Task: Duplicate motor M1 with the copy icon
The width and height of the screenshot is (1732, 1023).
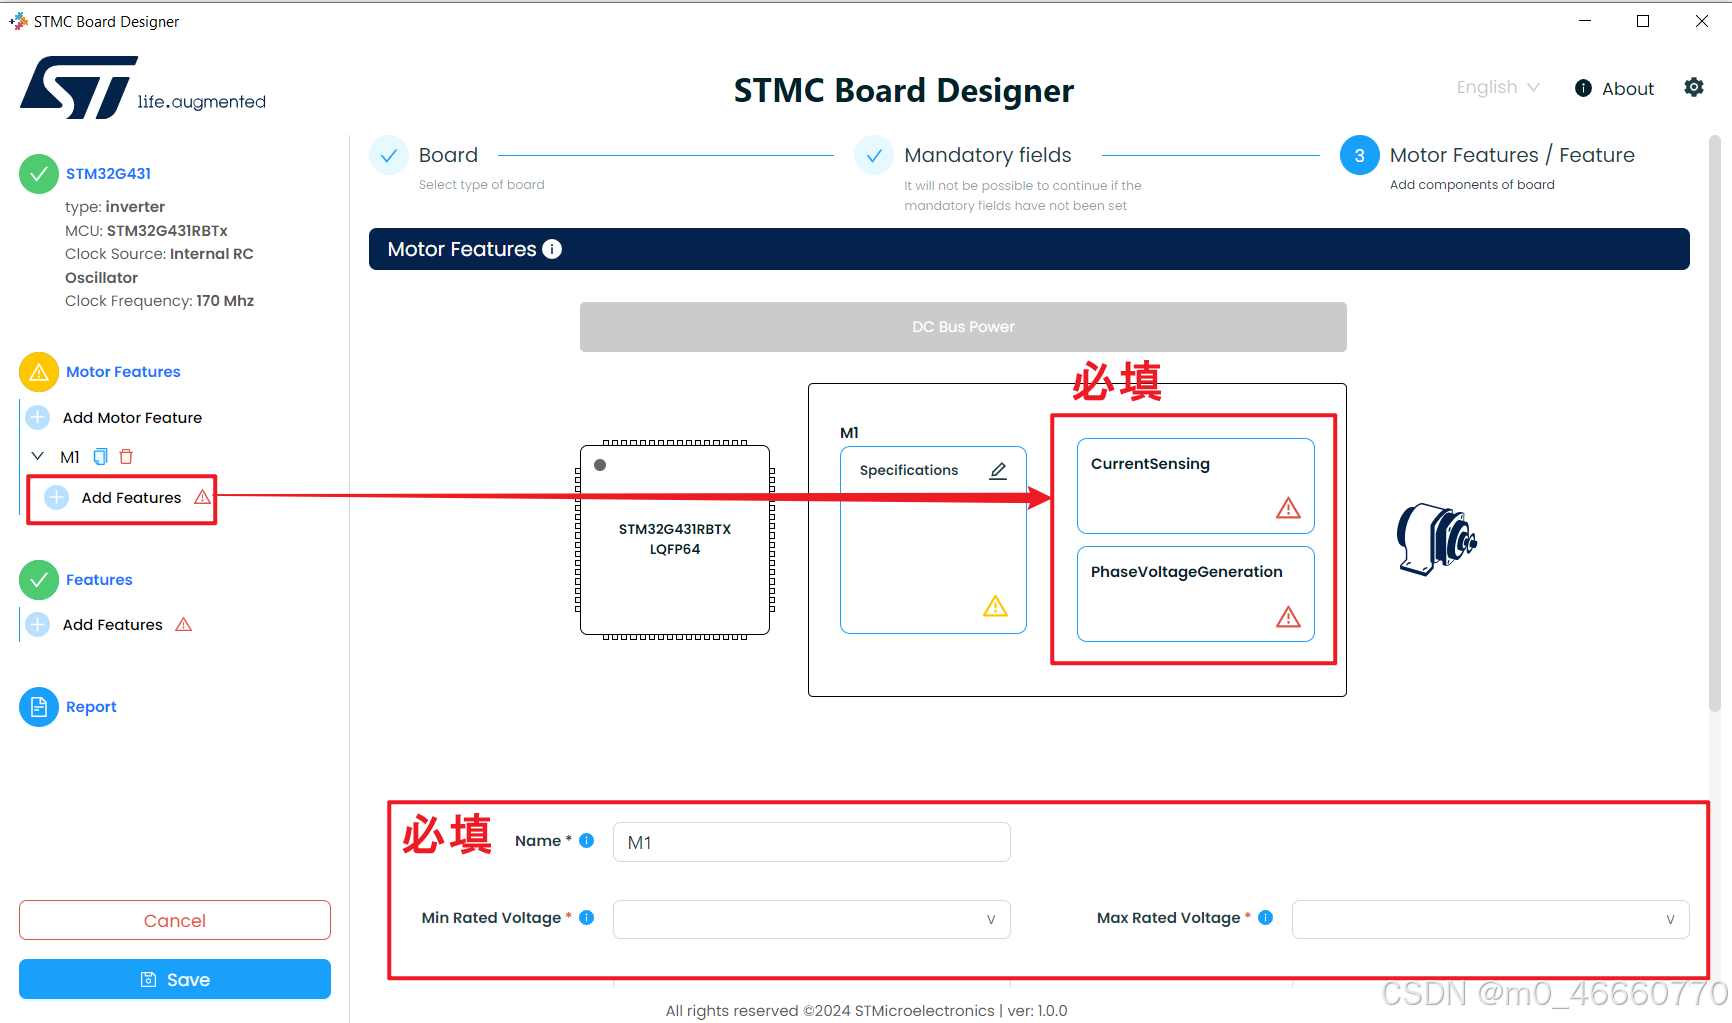Action: tap(100, 457)
